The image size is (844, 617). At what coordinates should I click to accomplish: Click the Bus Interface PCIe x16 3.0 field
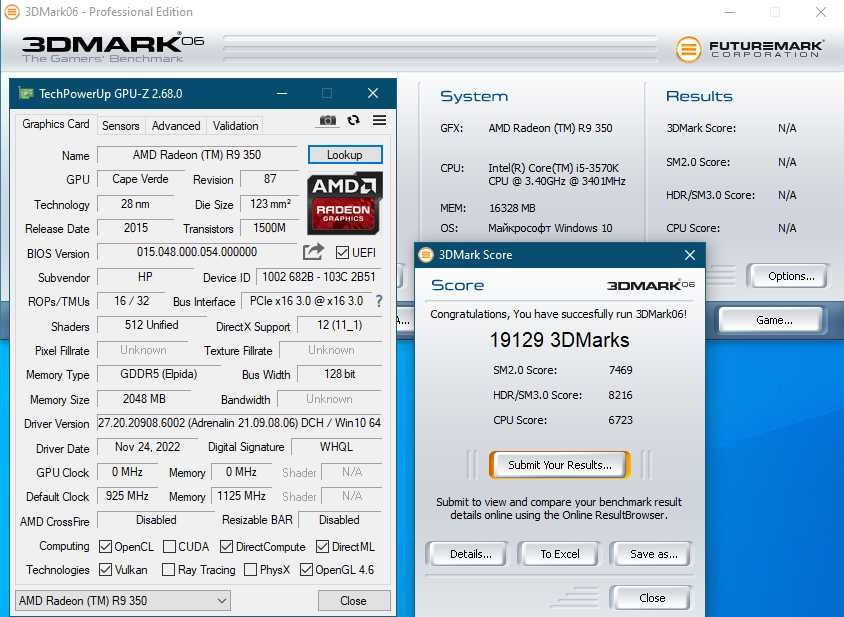[306, 301]
